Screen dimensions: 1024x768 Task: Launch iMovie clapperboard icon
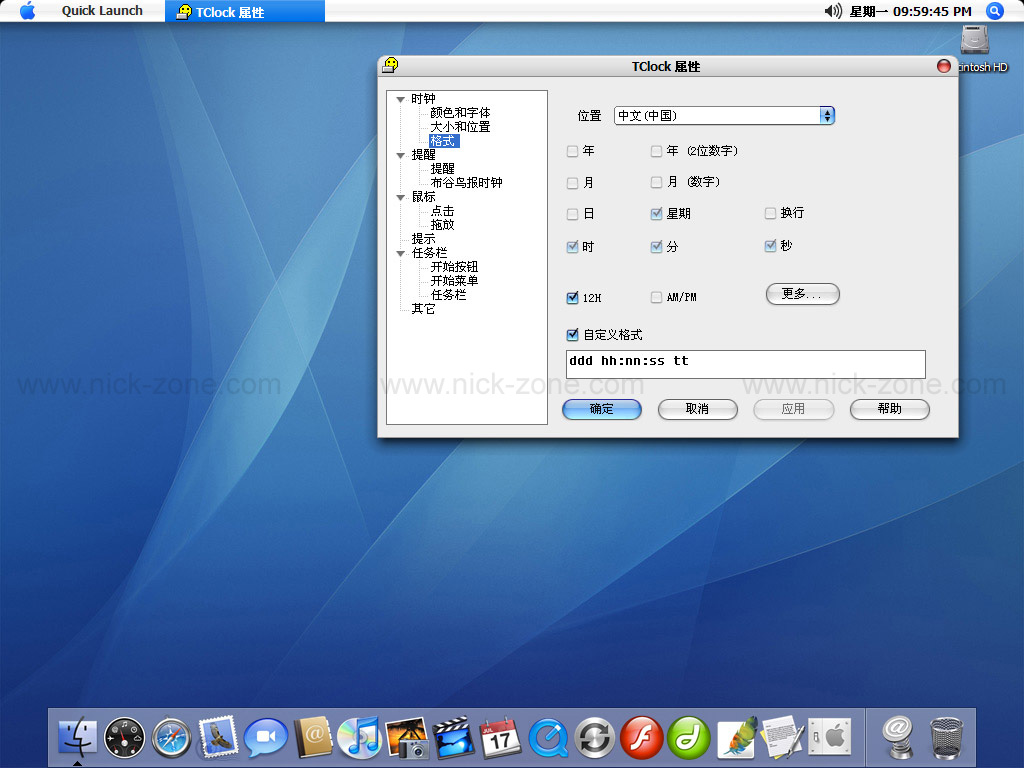(453, 738)
